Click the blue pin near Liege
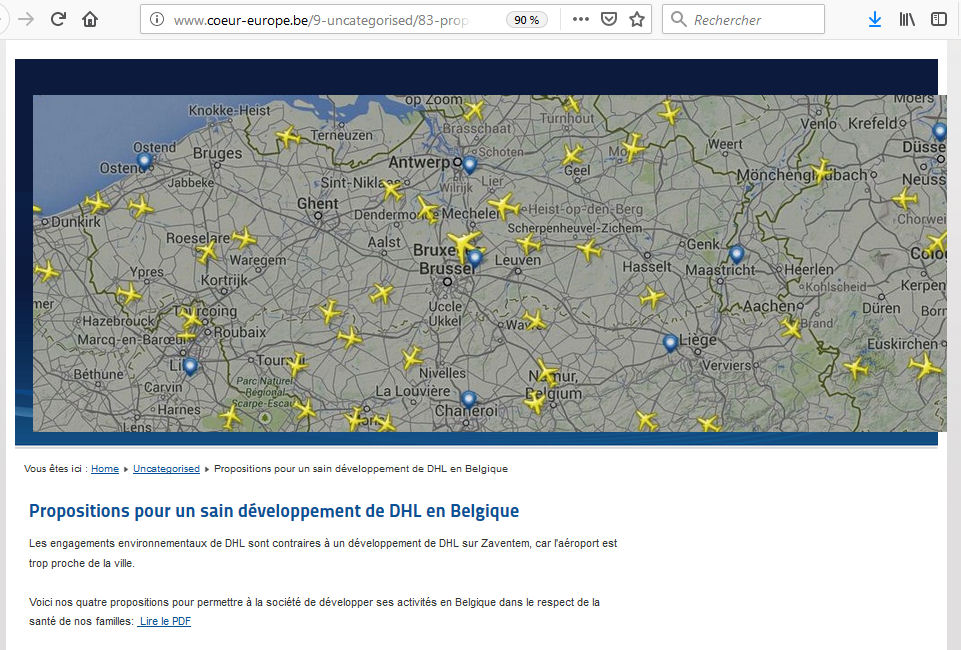This screenshot has width=961, height=650. pyautogui.click(x=670, y=343)
